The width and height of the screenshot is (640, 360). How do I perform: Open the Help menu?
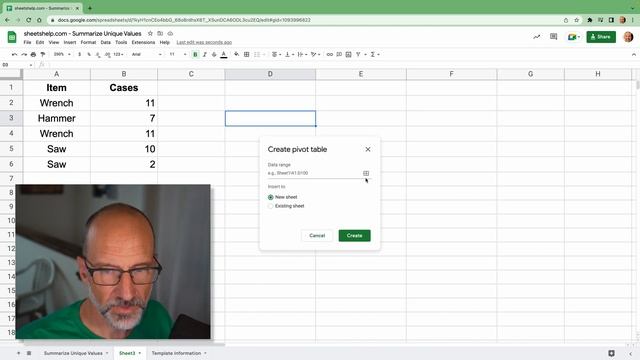164,42
